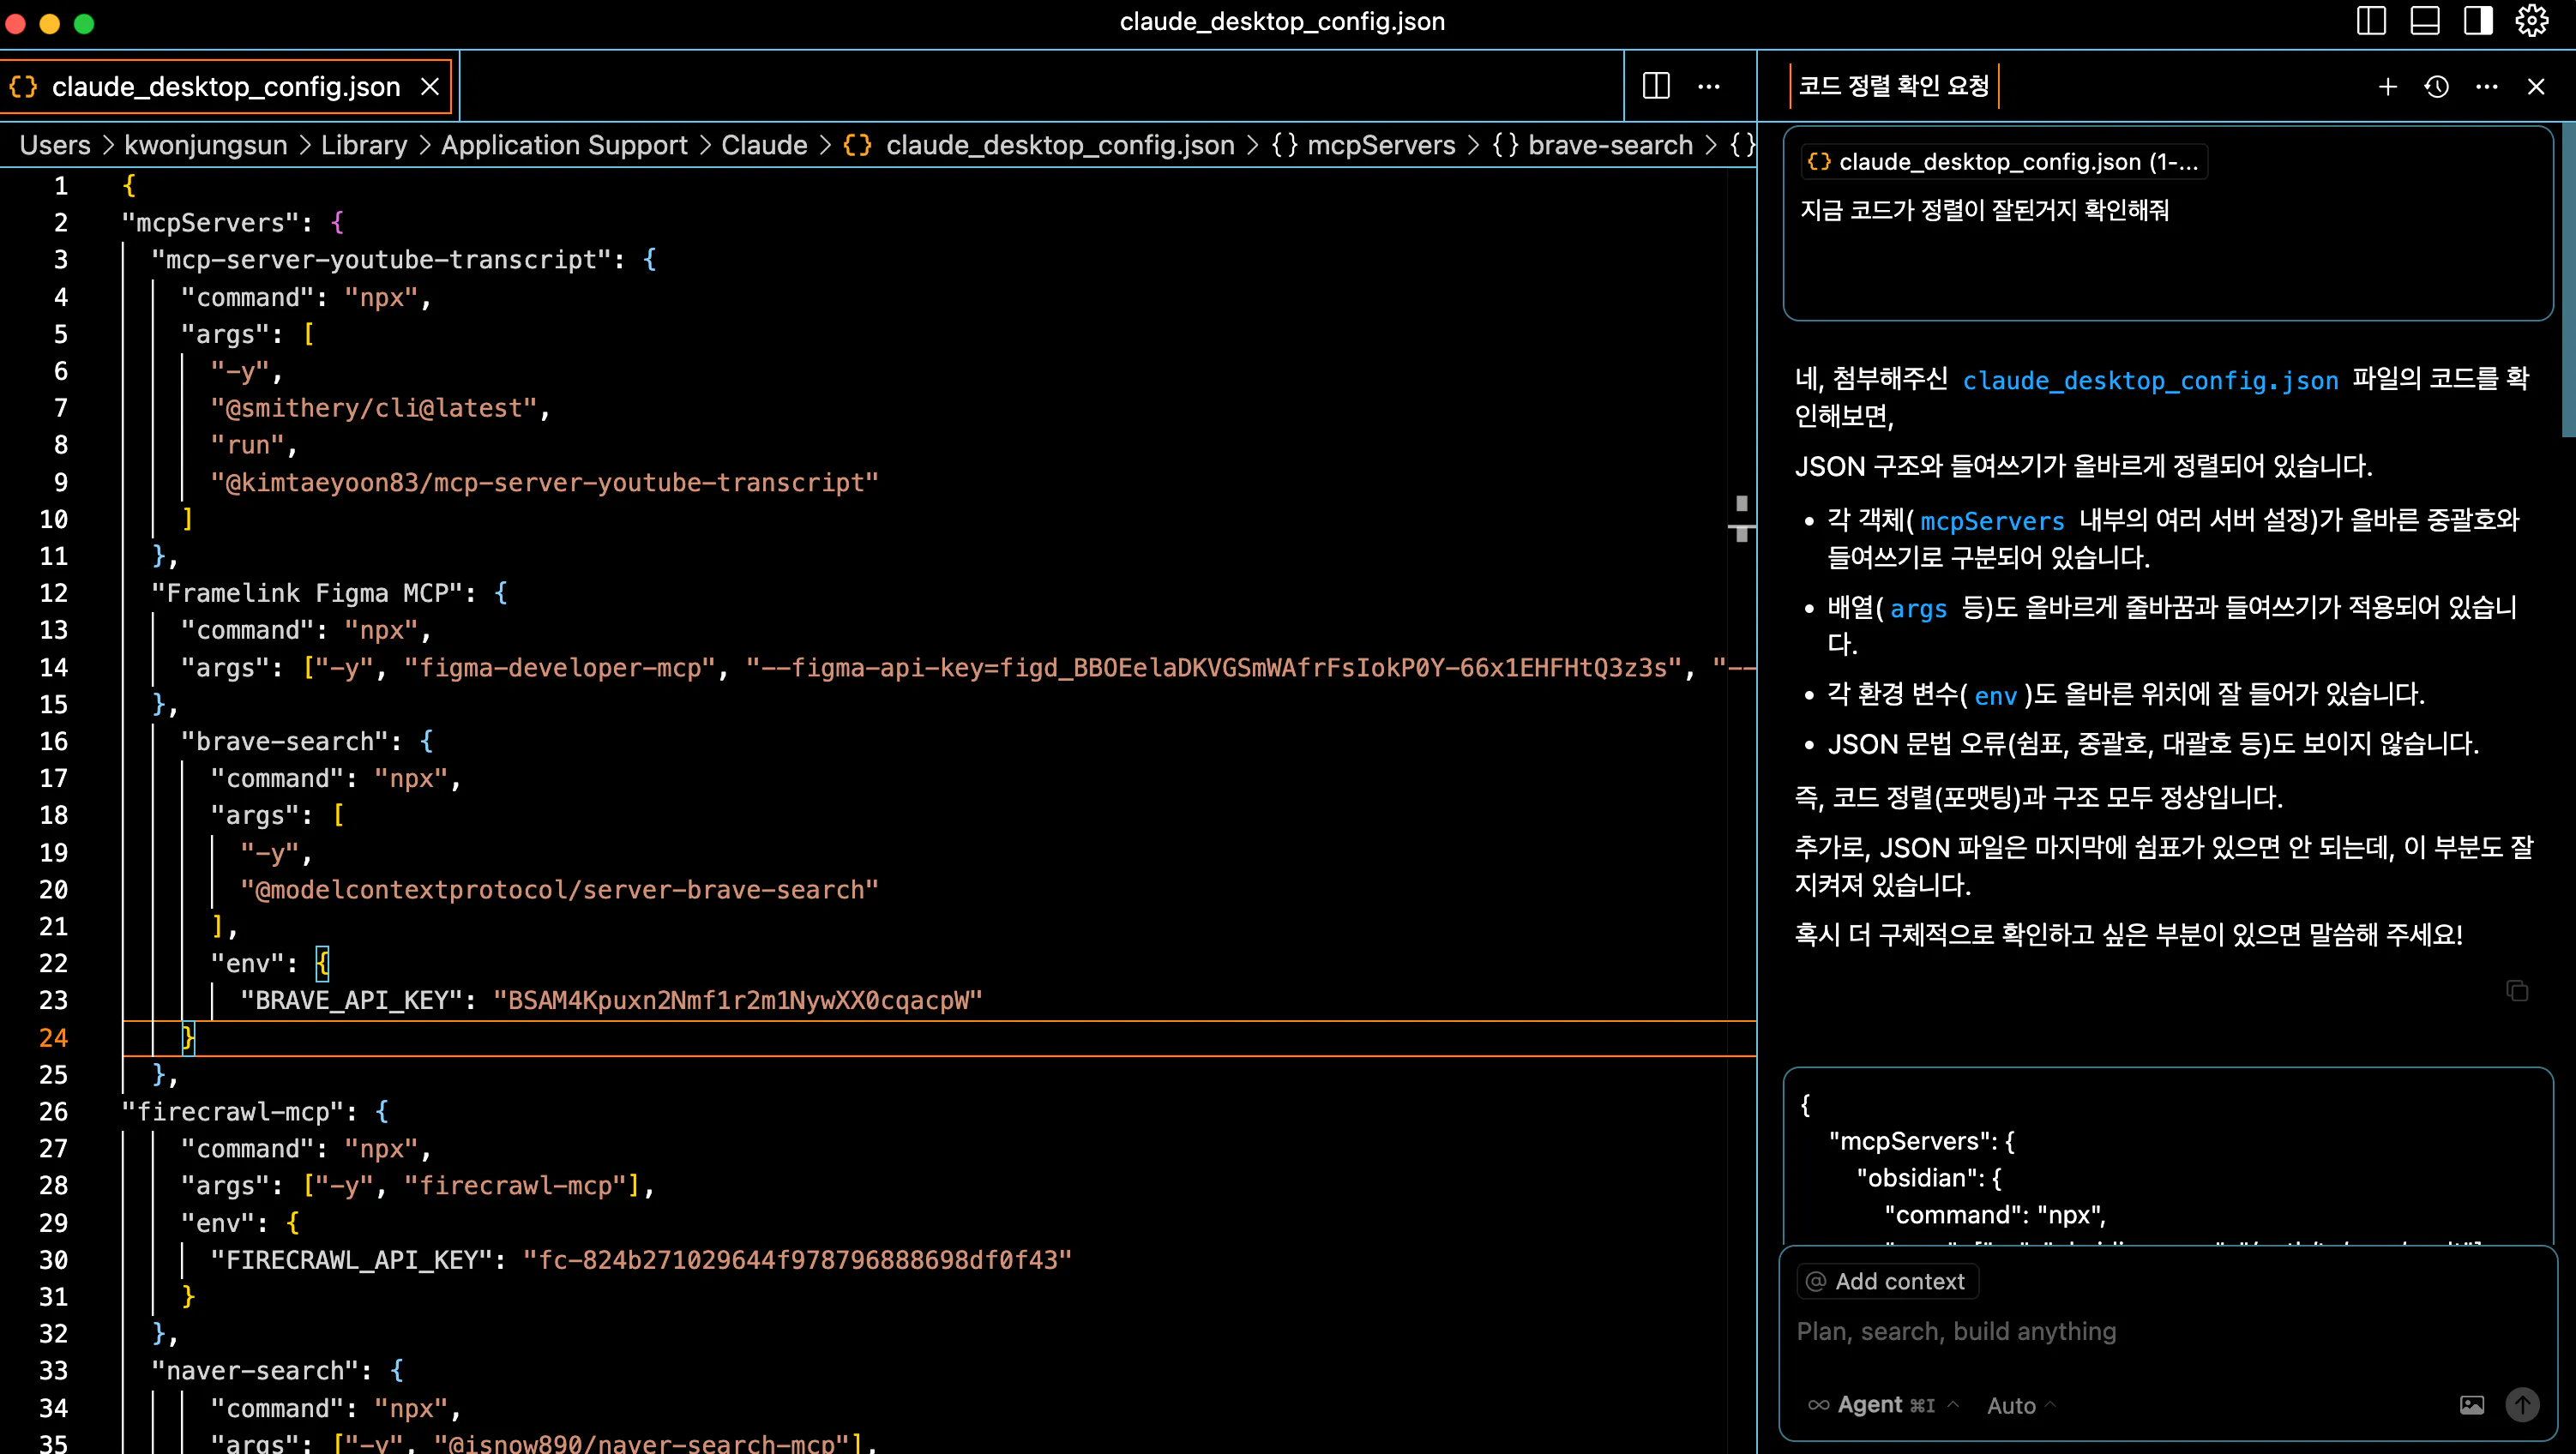Click line number 24 in gutter
The image size is (2576, 1454).
pos(54,1037)
